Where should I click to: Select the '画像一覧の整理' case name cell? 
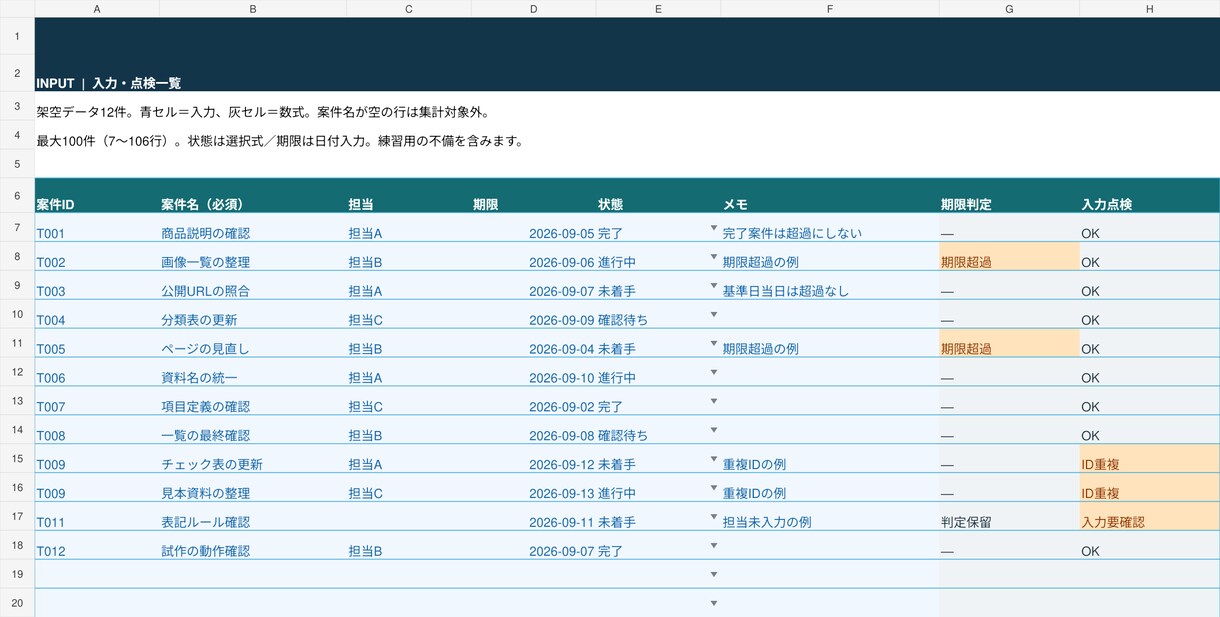253,257
